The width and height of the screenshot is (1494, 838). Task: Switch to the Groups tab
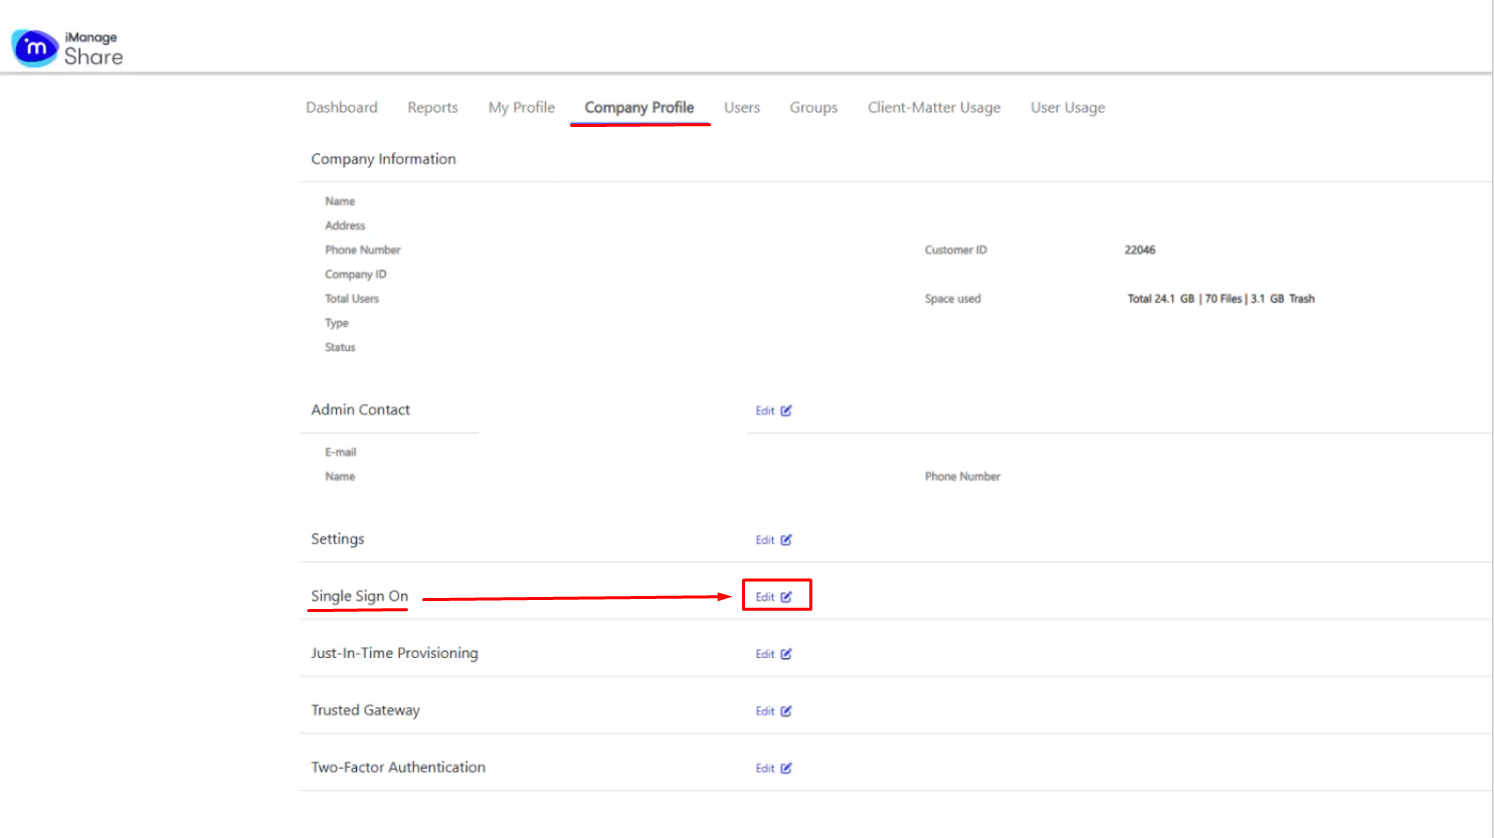813,108
